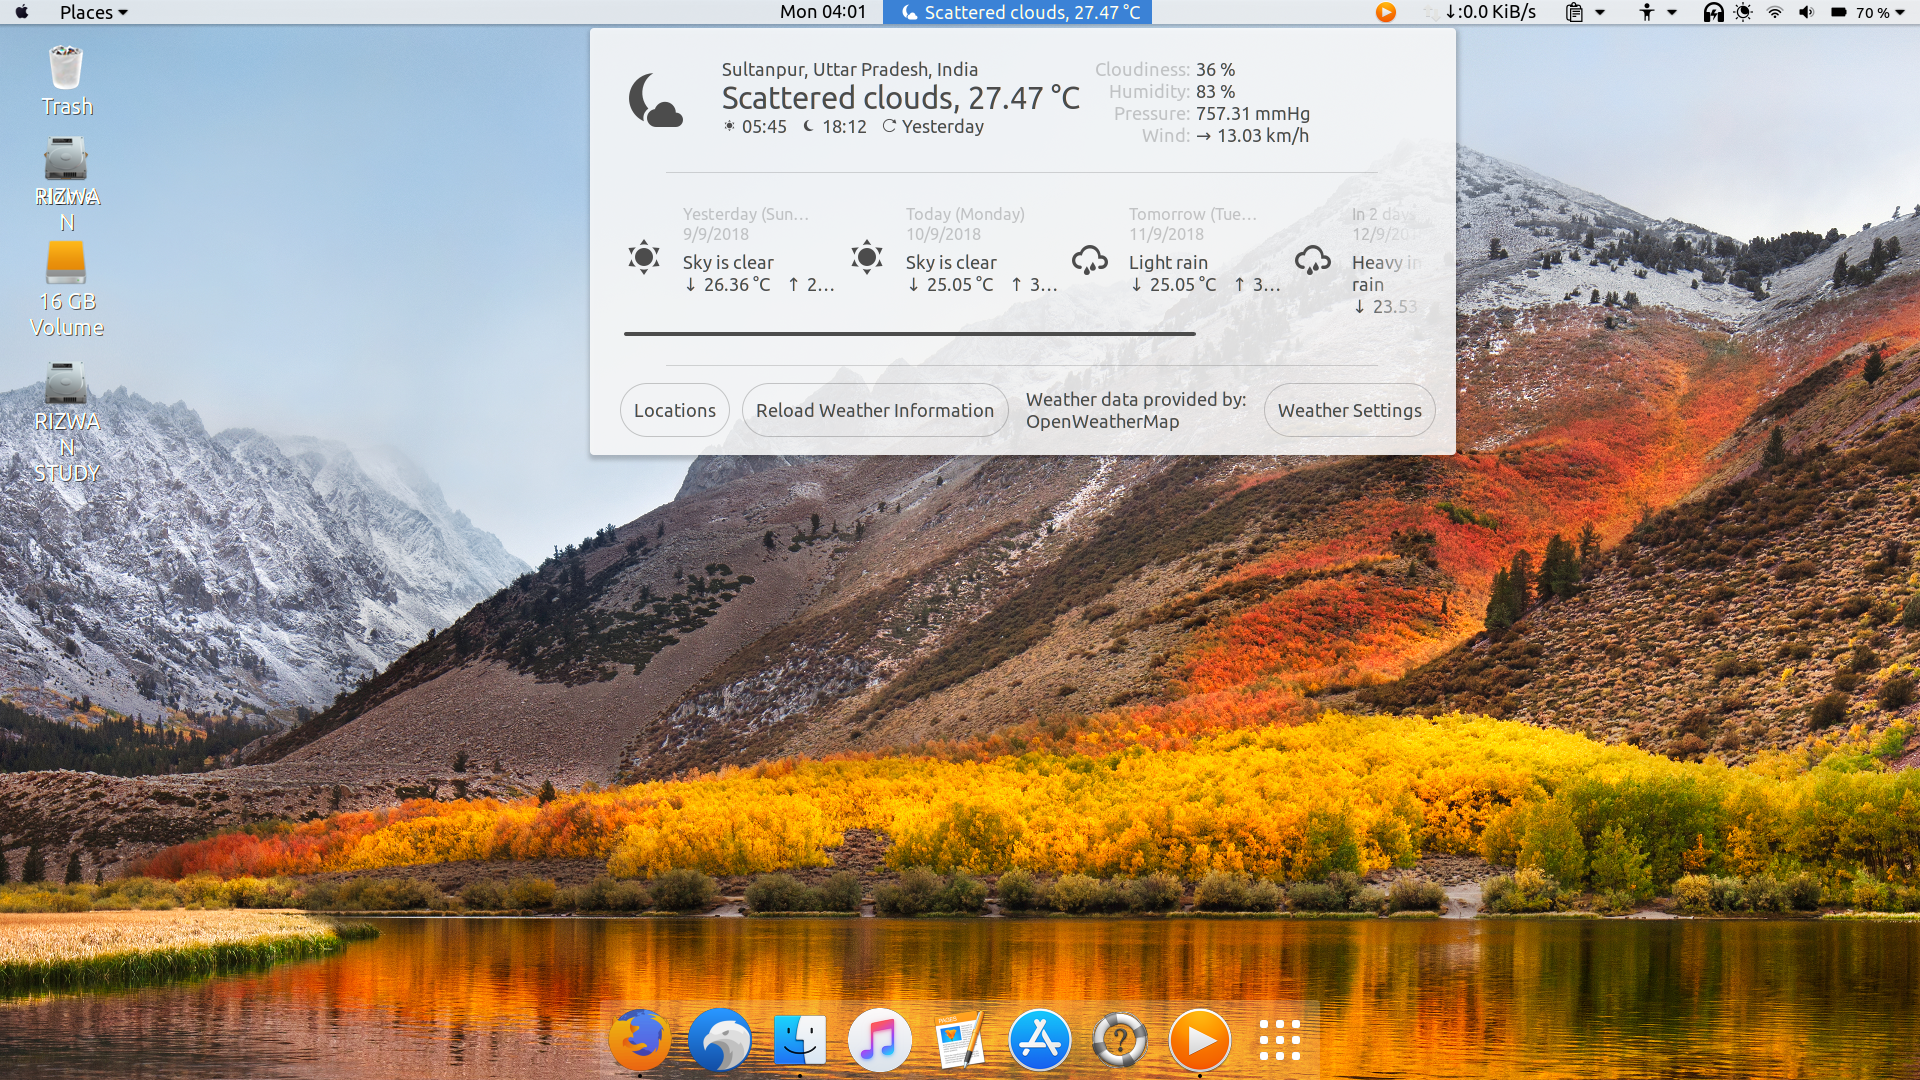This screenshot has width=1920, height=1080.
Task: Click the Reload Weather Information button
Action: (874, 410)
